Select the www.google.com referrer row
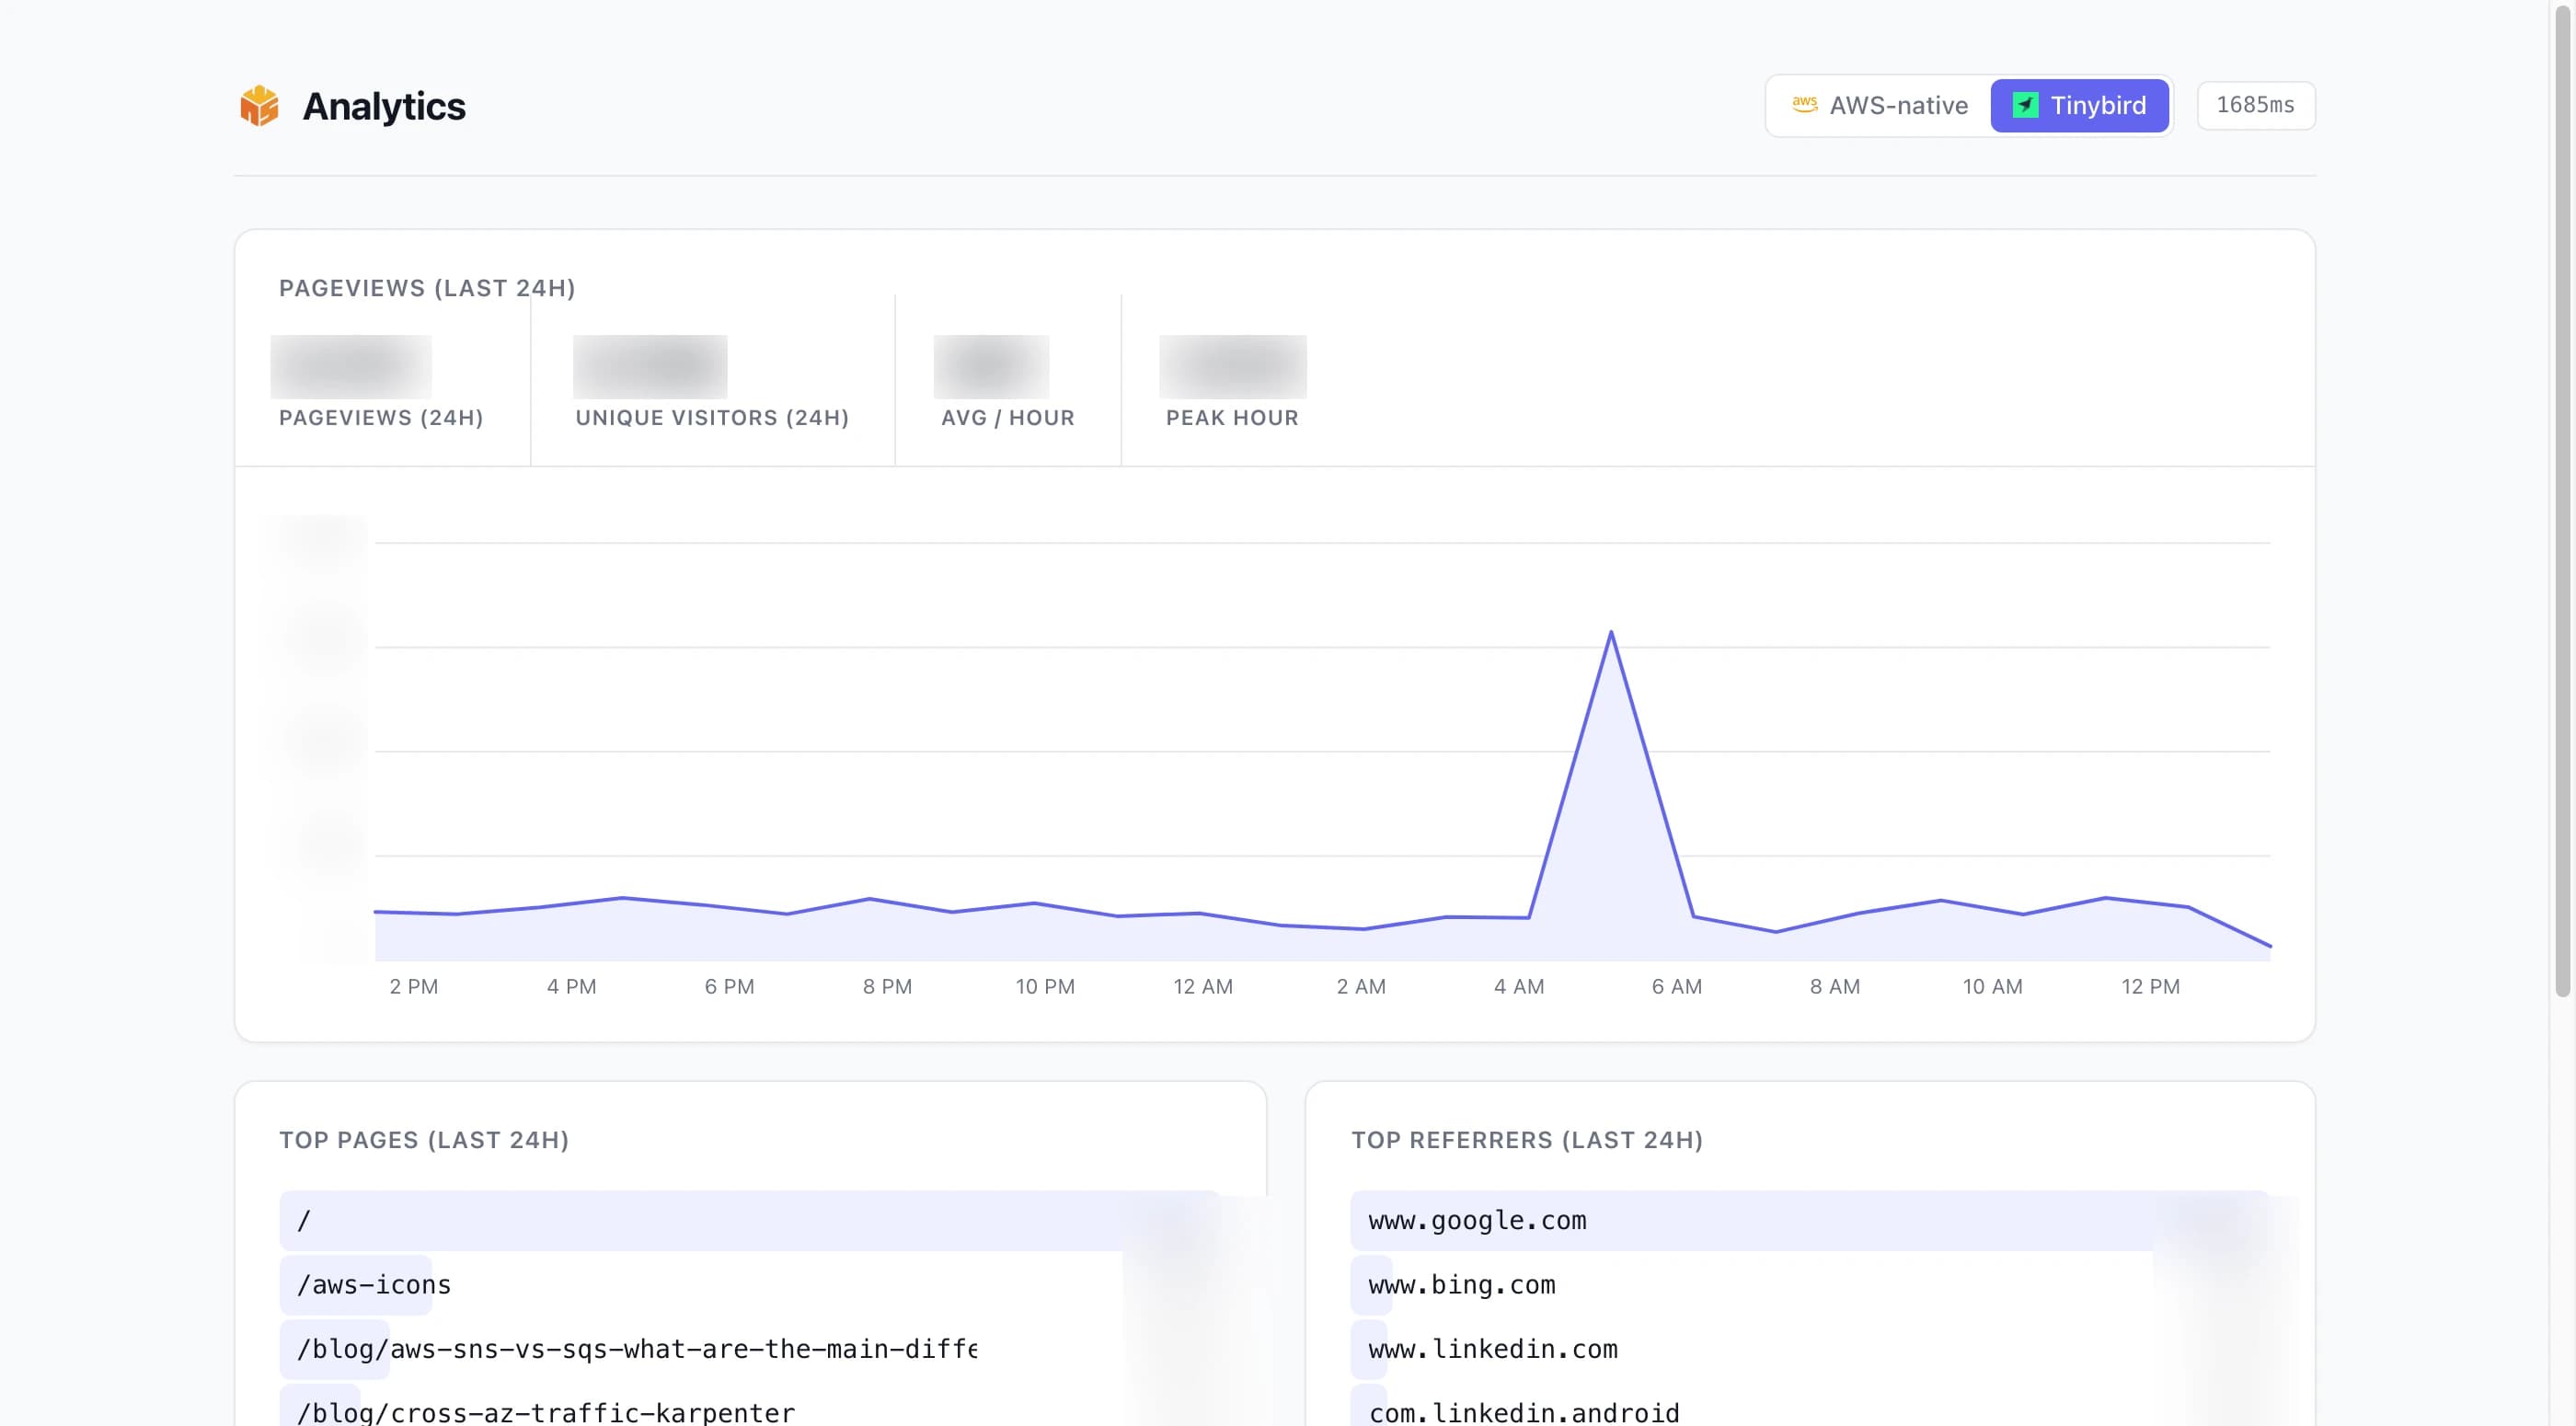The image size is (2576, 1426). tap(1810, 1220)
